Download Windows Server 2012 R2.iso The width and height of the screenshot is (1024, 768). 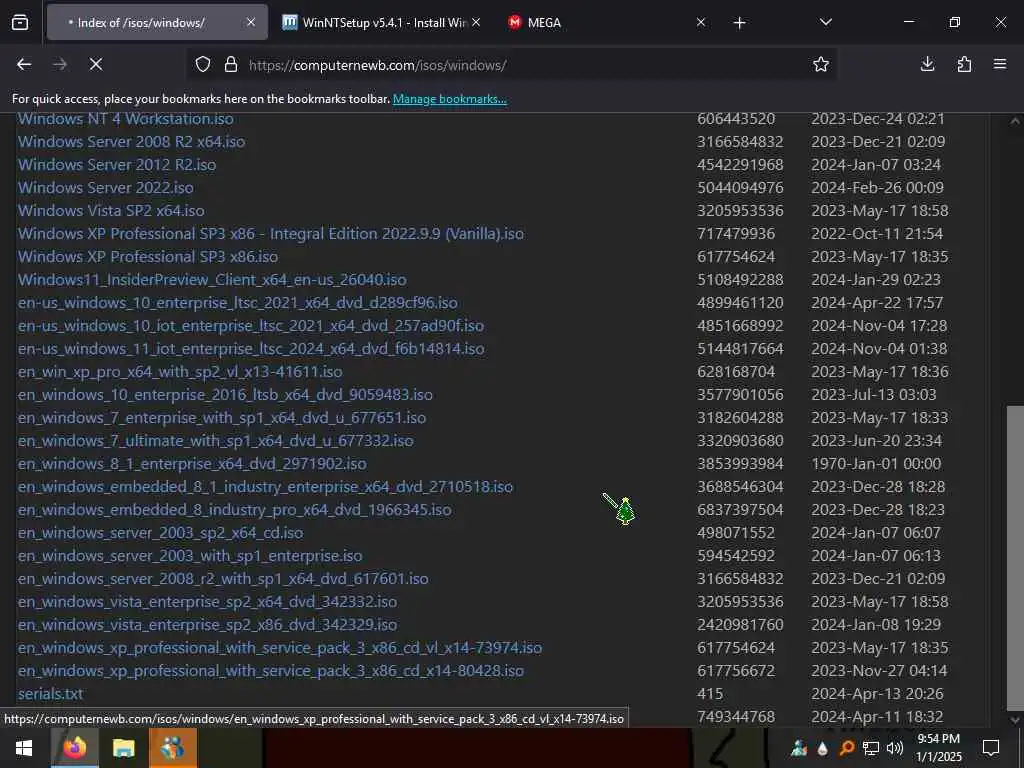coord(117,165)
